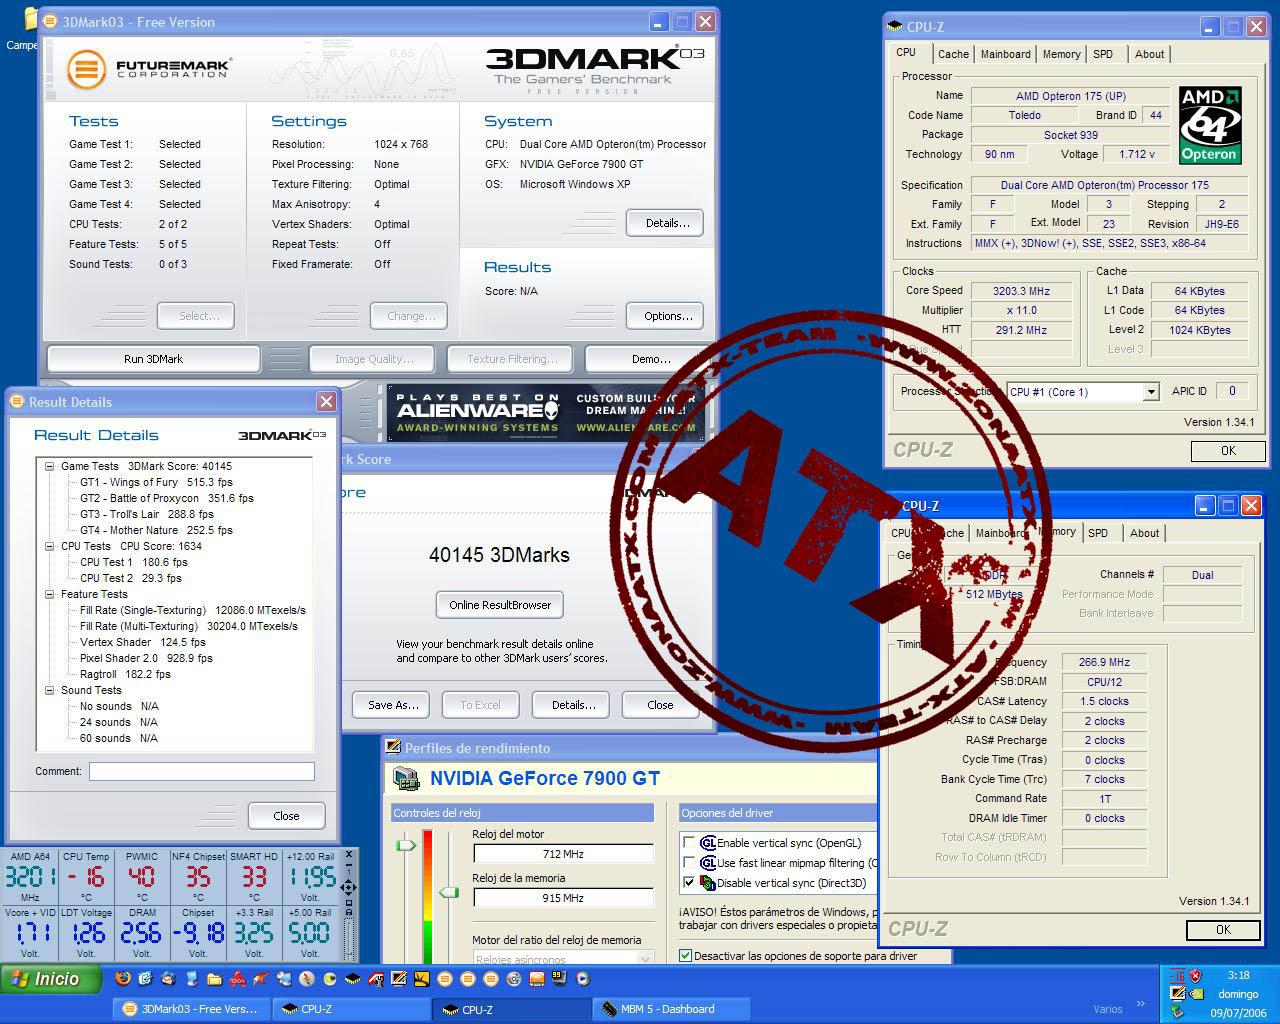This screenshot has width=1280, height=1024.
Task: Click the Demo... button
Action: (650, 359)
